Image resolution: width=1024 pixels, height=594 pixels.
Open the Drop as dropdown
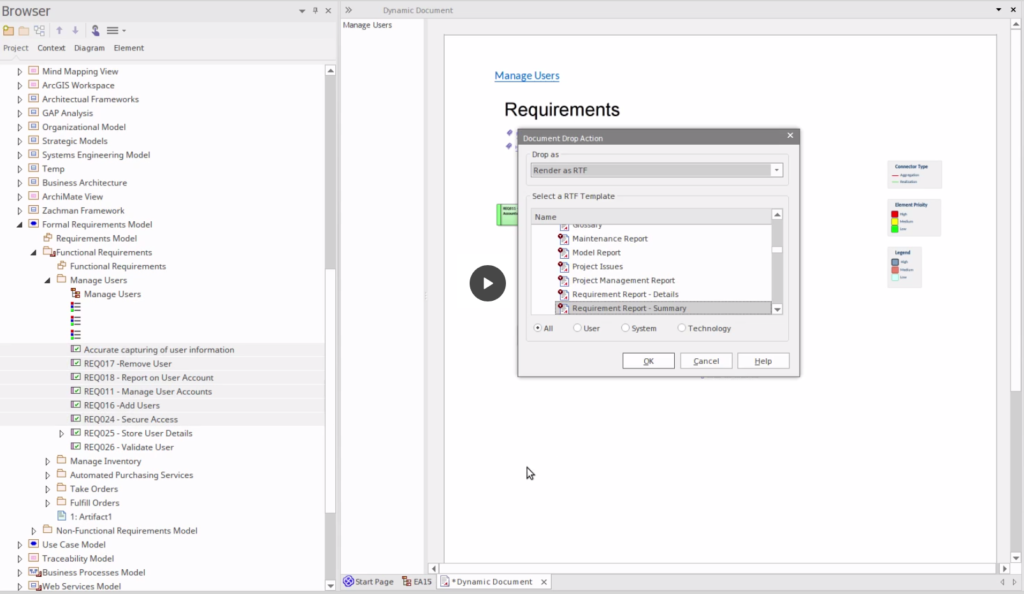776,170
